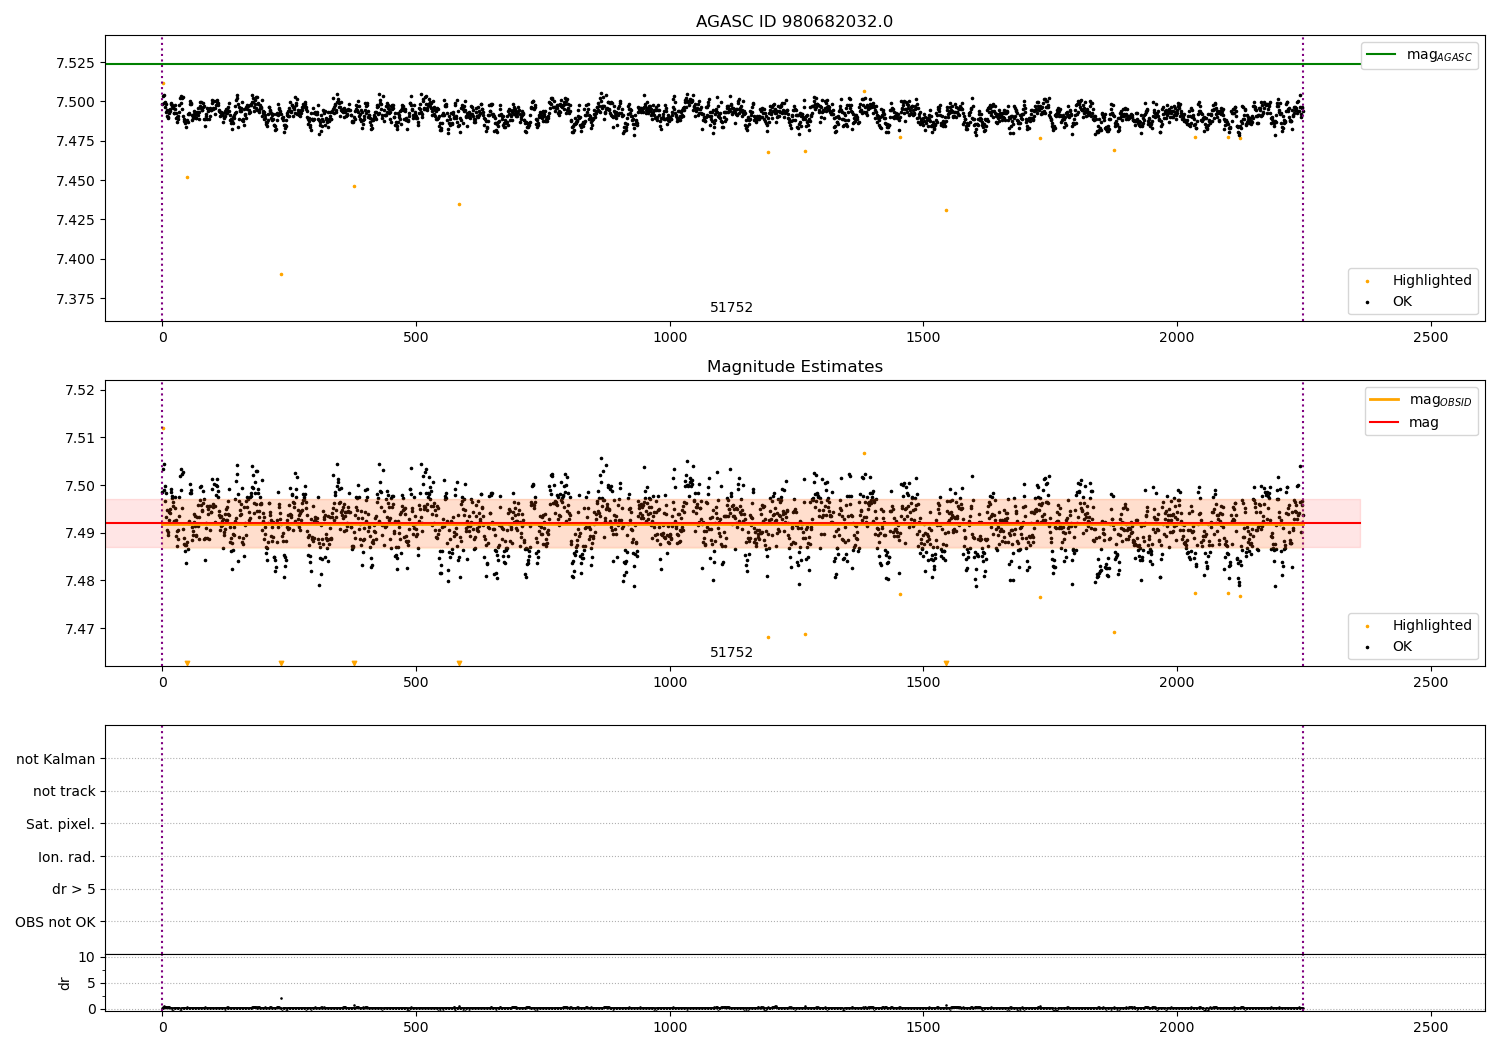This screenshot has height=1050, width=1500.
Task: Click the highlighted orange point near 7.43 at x=1550
Action: pos(946,210)
